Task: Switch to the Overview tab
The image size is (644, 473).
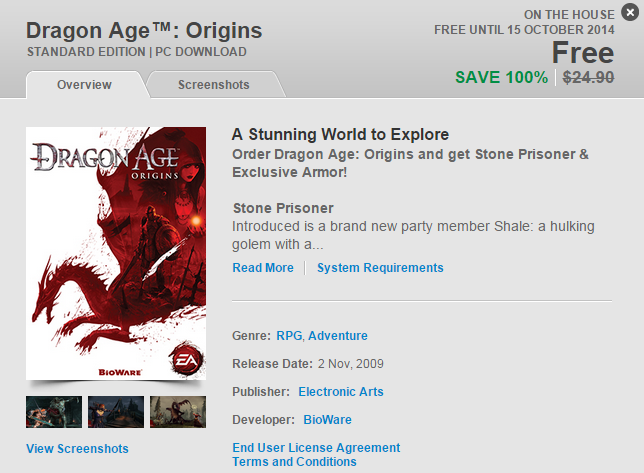Action: point(84,85)
